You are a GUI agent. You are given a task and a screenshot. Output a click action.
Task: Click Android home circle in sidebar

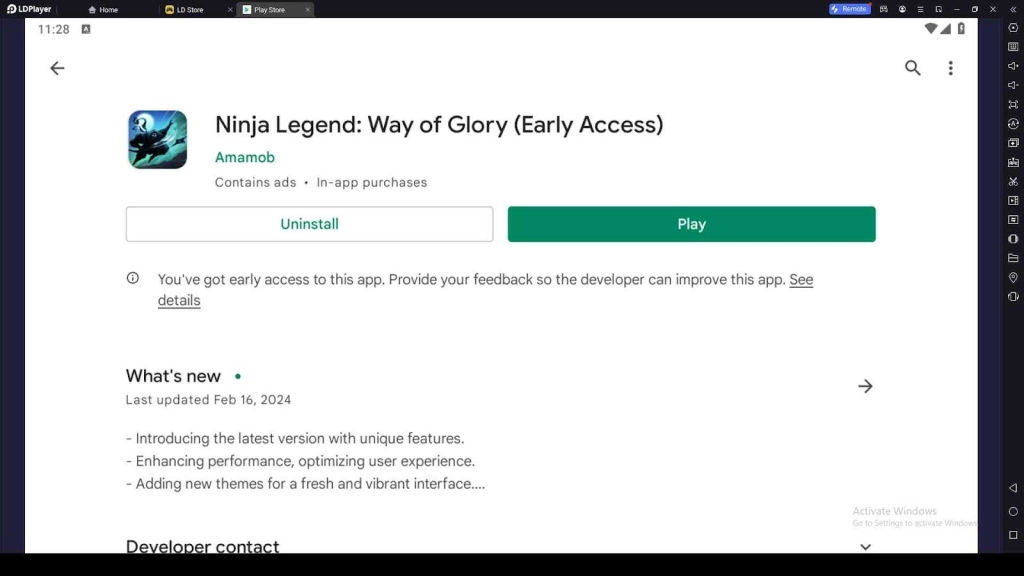[x=1013, y=511]
